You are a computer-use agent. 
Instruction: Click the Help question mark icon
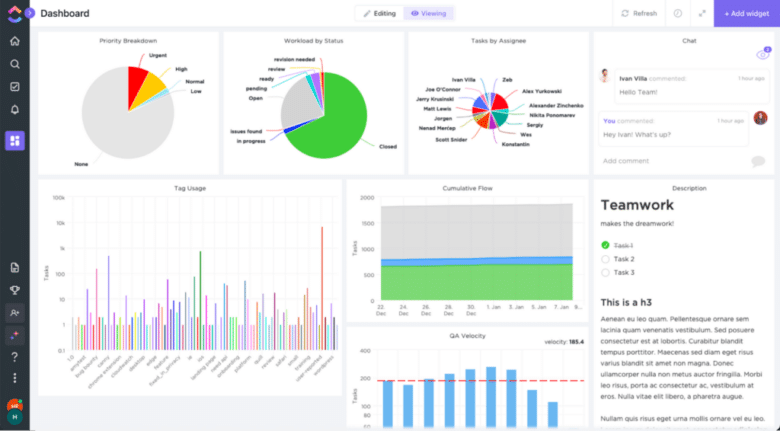click(14, 356)
